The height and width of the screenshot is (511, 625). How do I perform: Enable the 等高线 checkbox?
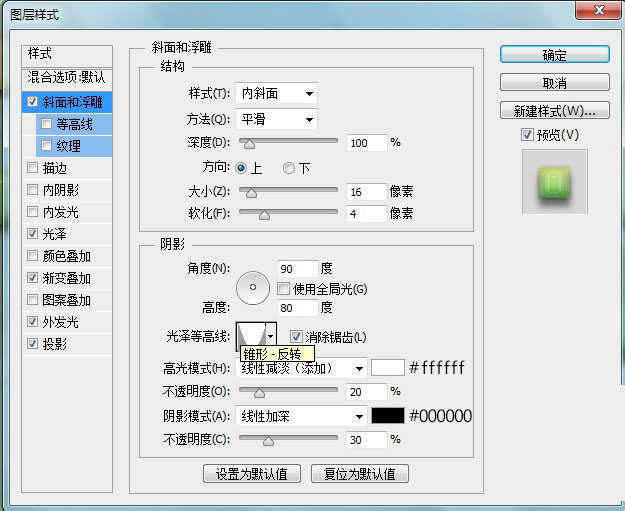(x=46, y=124)
